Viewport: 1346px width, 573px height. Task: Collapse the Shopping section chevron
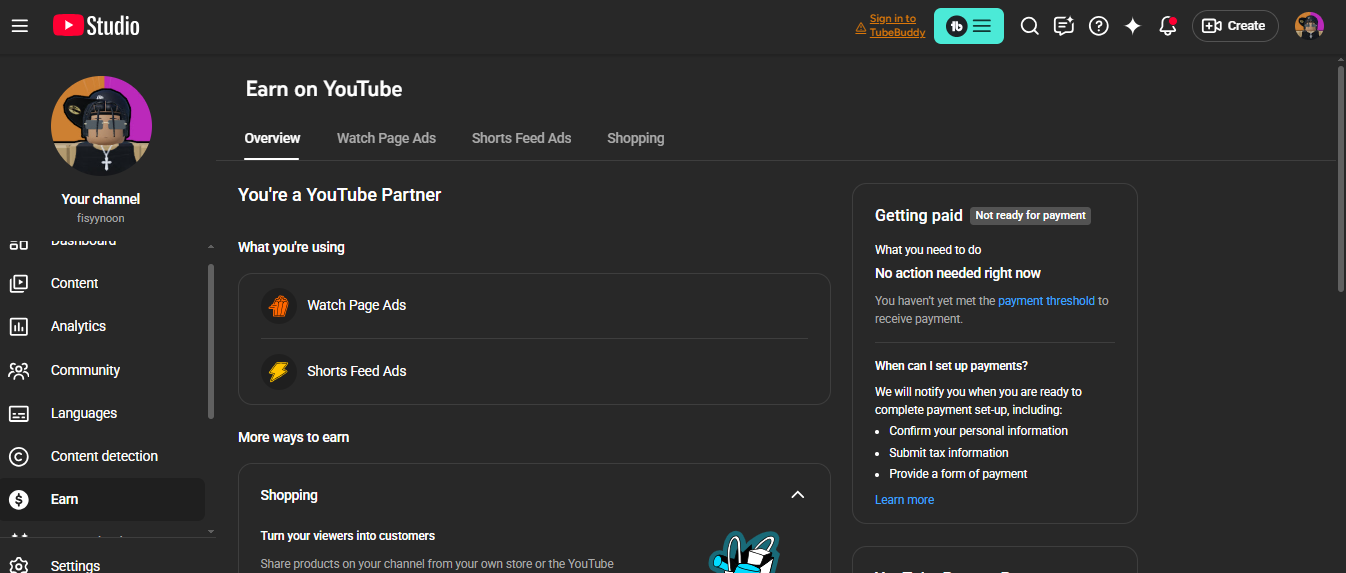tap(797, 495)
